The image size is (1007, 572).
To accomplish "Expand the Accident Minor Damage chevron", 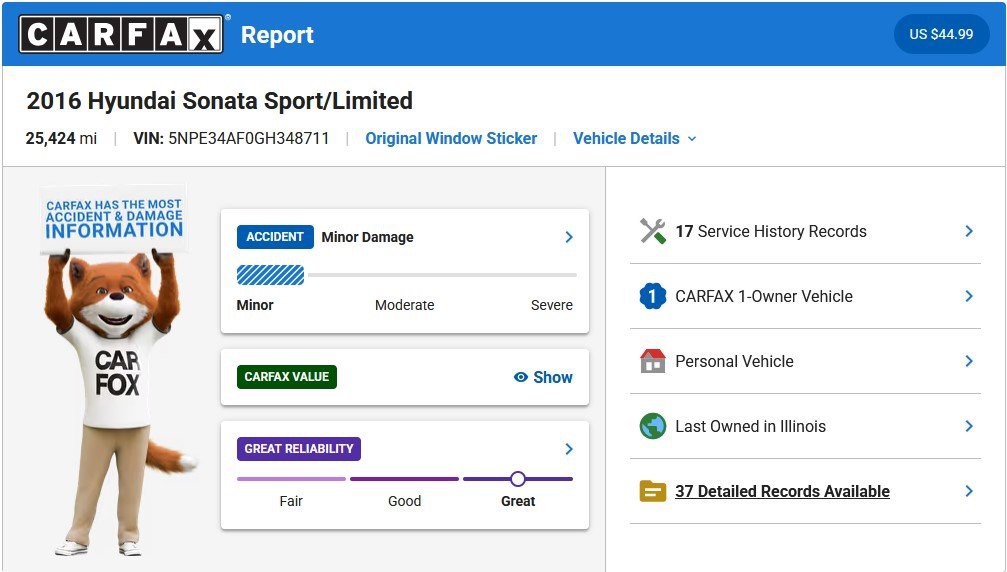I will click(569, 237).
